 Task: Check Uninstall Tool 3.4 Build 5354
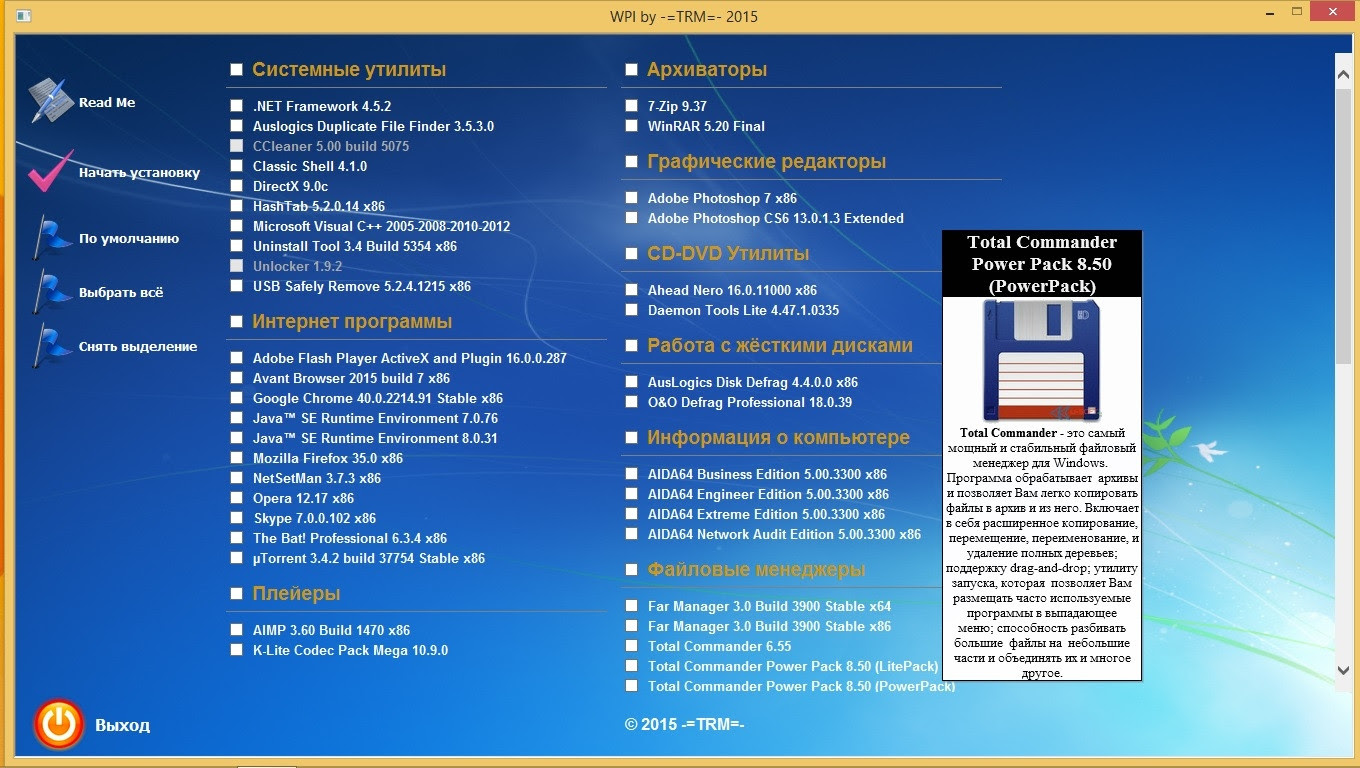(236, 246)
